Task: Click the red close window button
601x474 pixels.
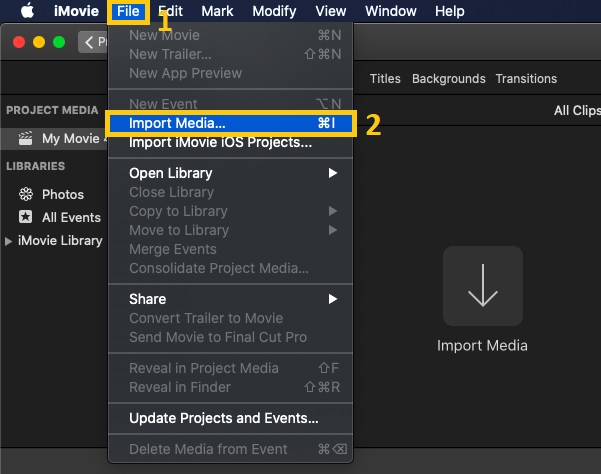Action: click(x=19, y=42)
